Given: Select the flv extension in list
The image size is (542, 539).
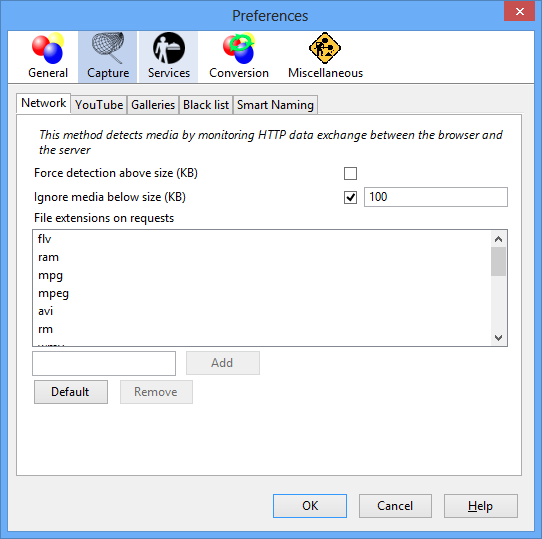Looking at the screenshot, I should tap(262, 239).
